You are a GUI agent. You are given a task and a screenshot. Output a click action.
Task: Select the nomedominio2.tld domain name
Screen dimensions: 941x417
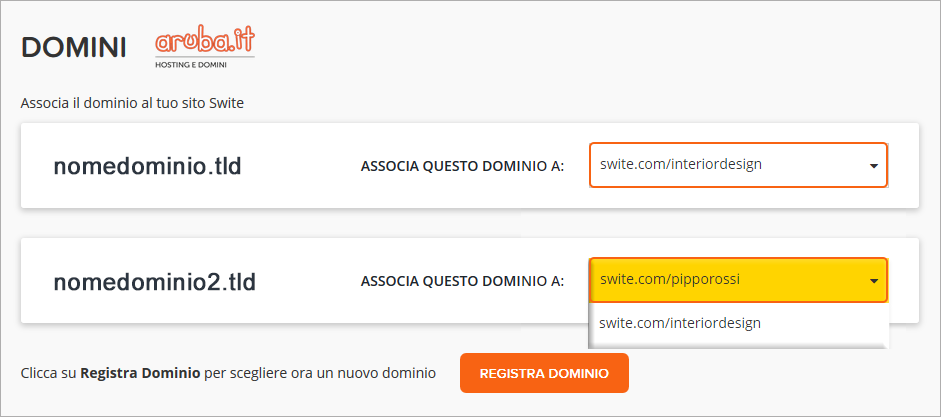[155, 281]
